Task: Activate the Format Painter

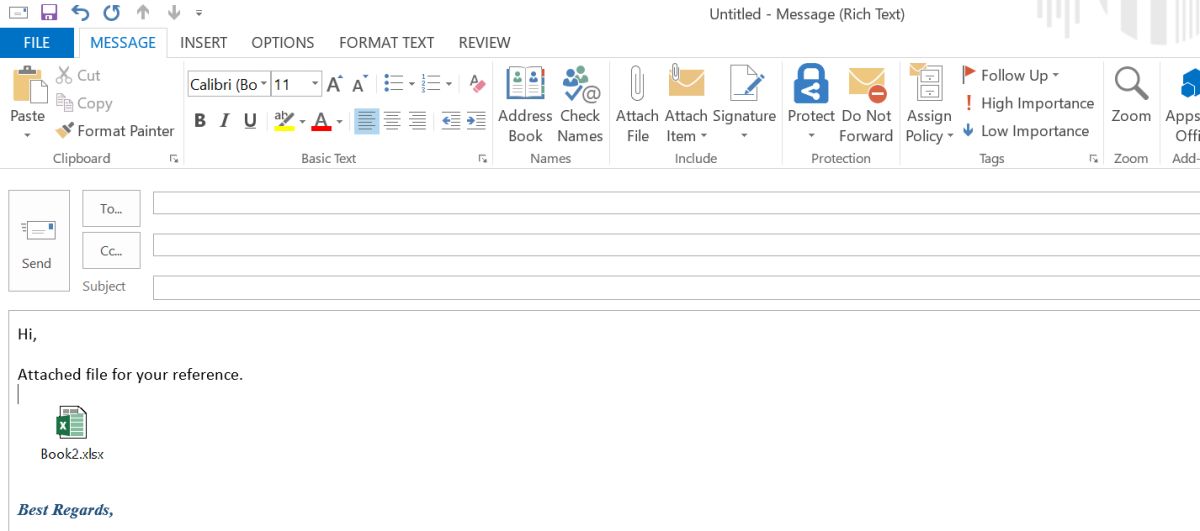Action: 115,131
